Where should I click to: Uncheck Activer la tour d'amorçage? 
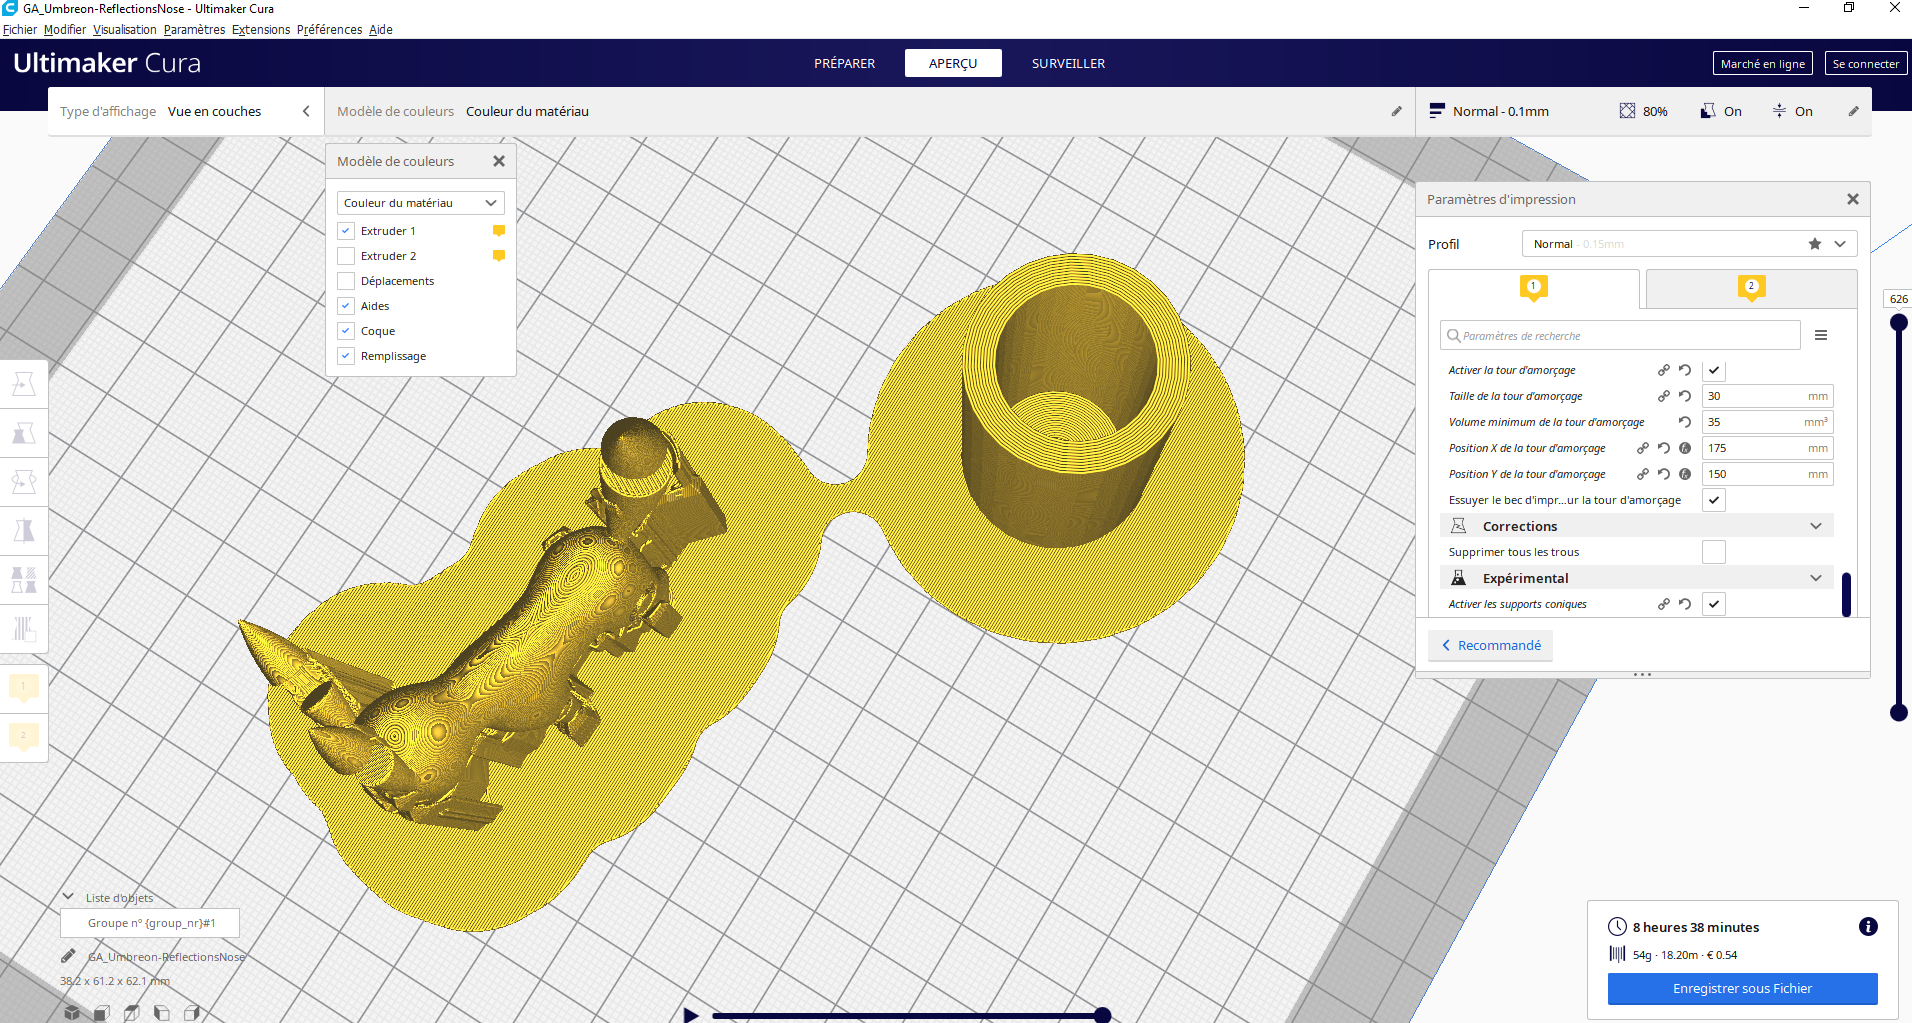pos(1714,370)
